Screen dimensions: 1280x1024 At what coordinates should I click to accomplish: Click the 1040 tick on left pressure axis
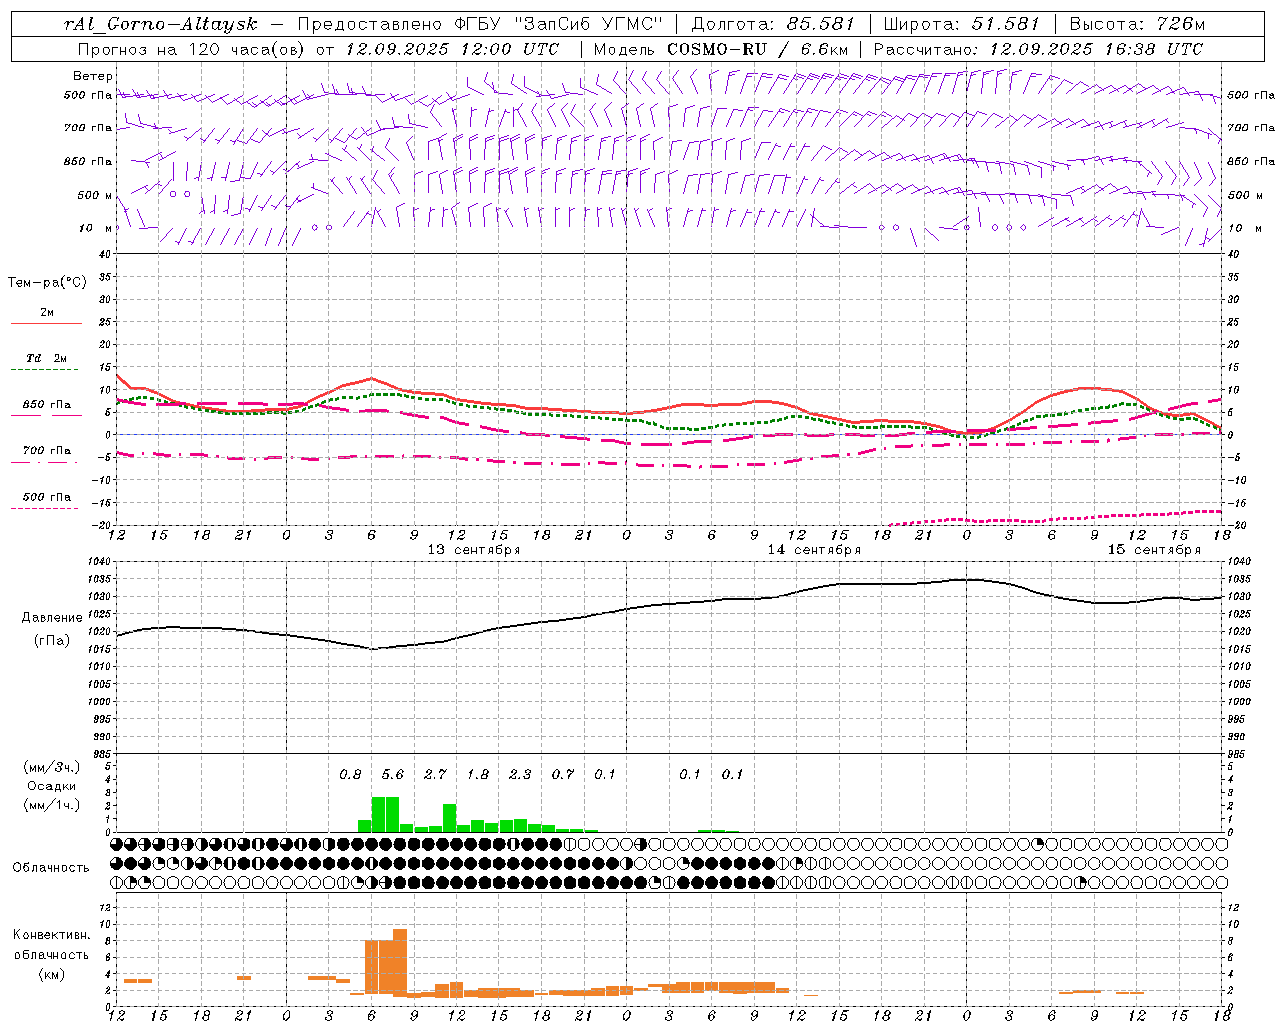[x=100, y=562]
